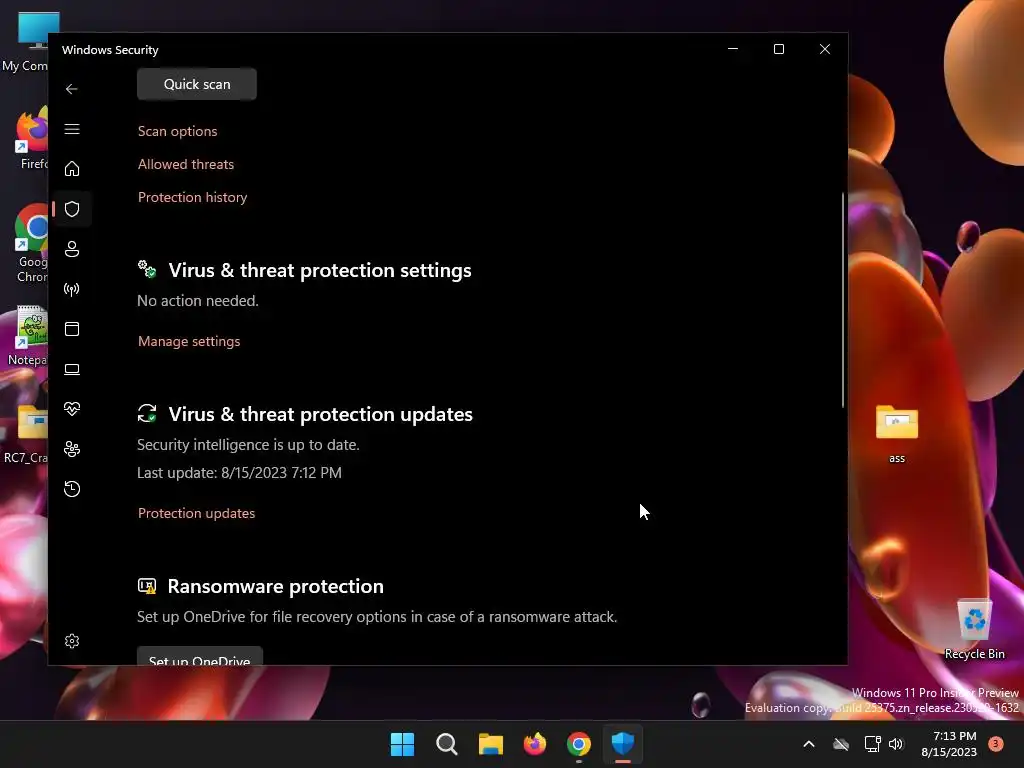The image size is (1024, 768).
Task: Open Account protection person icon
Action: coord(72,249)
